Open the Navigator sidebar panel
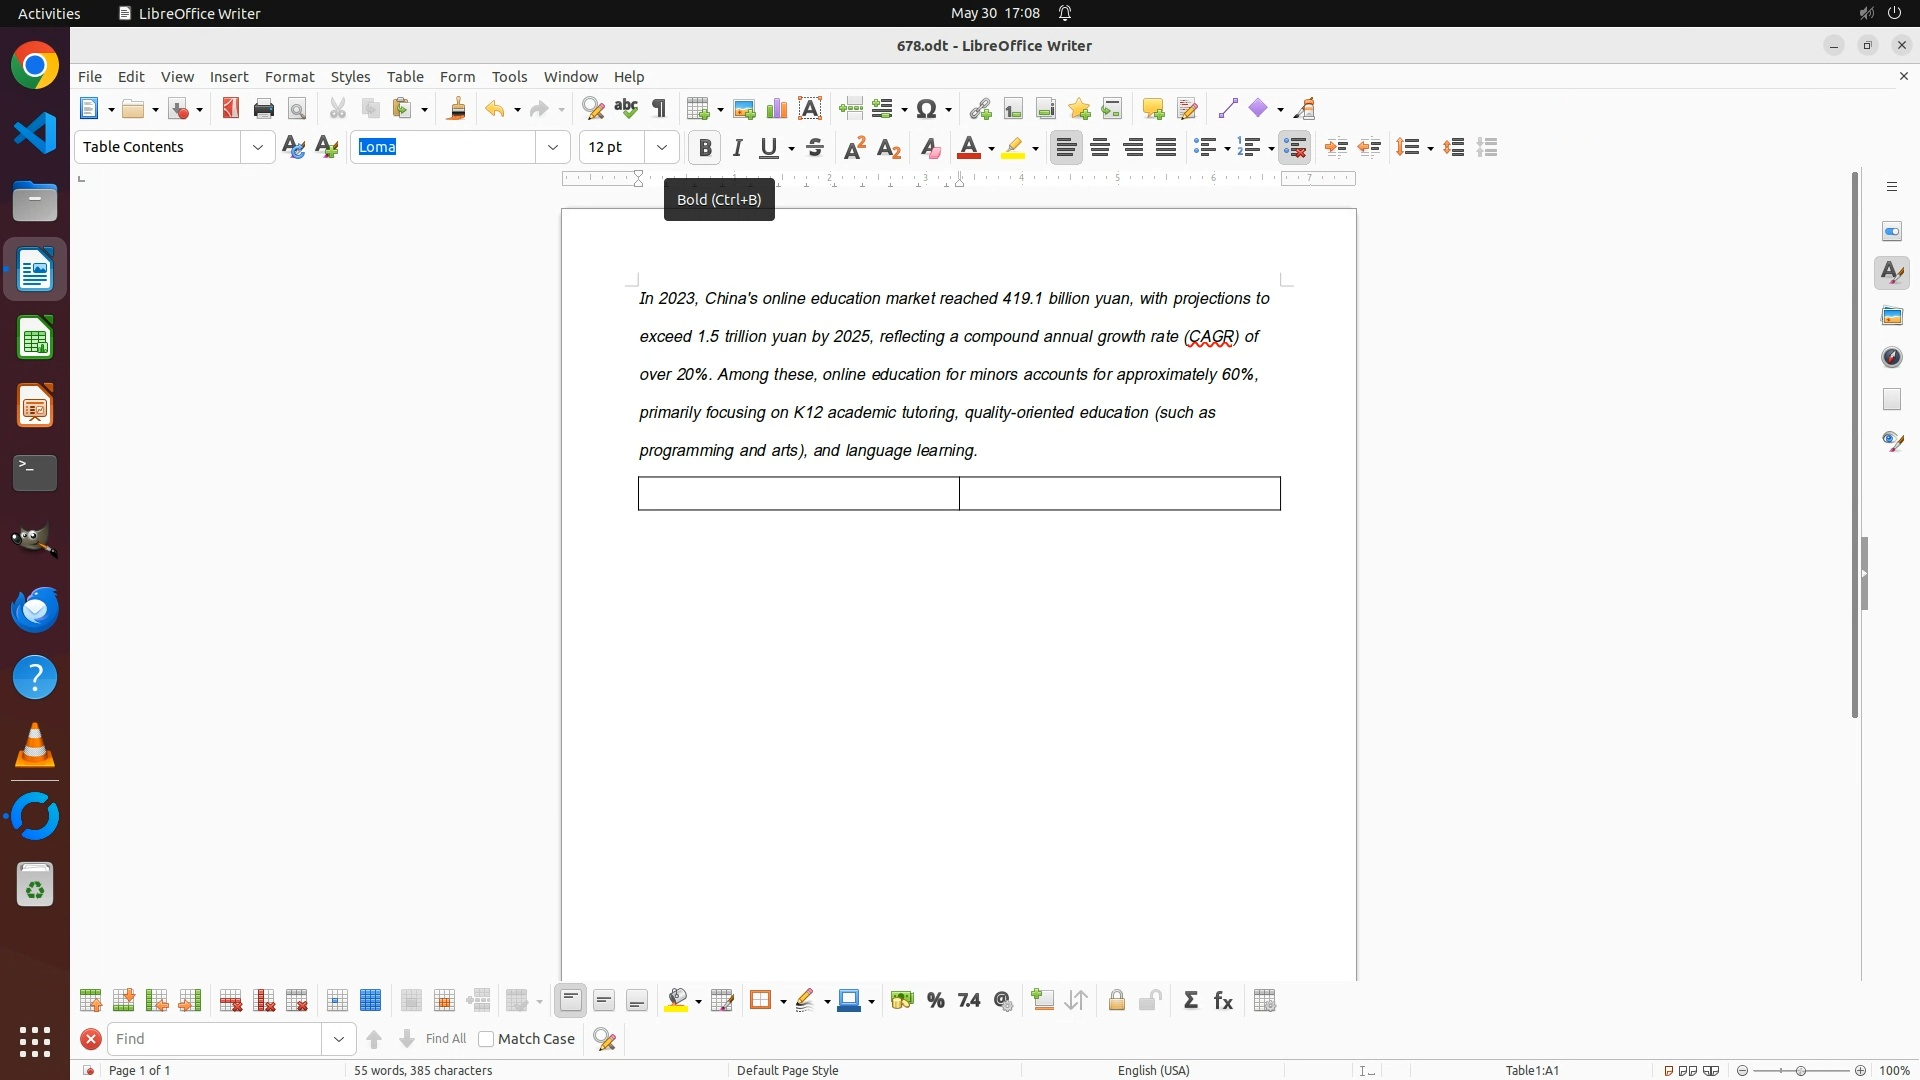Image resolution: width=1920 pixels, height=1080 pixels. (x=1891, y=358)
